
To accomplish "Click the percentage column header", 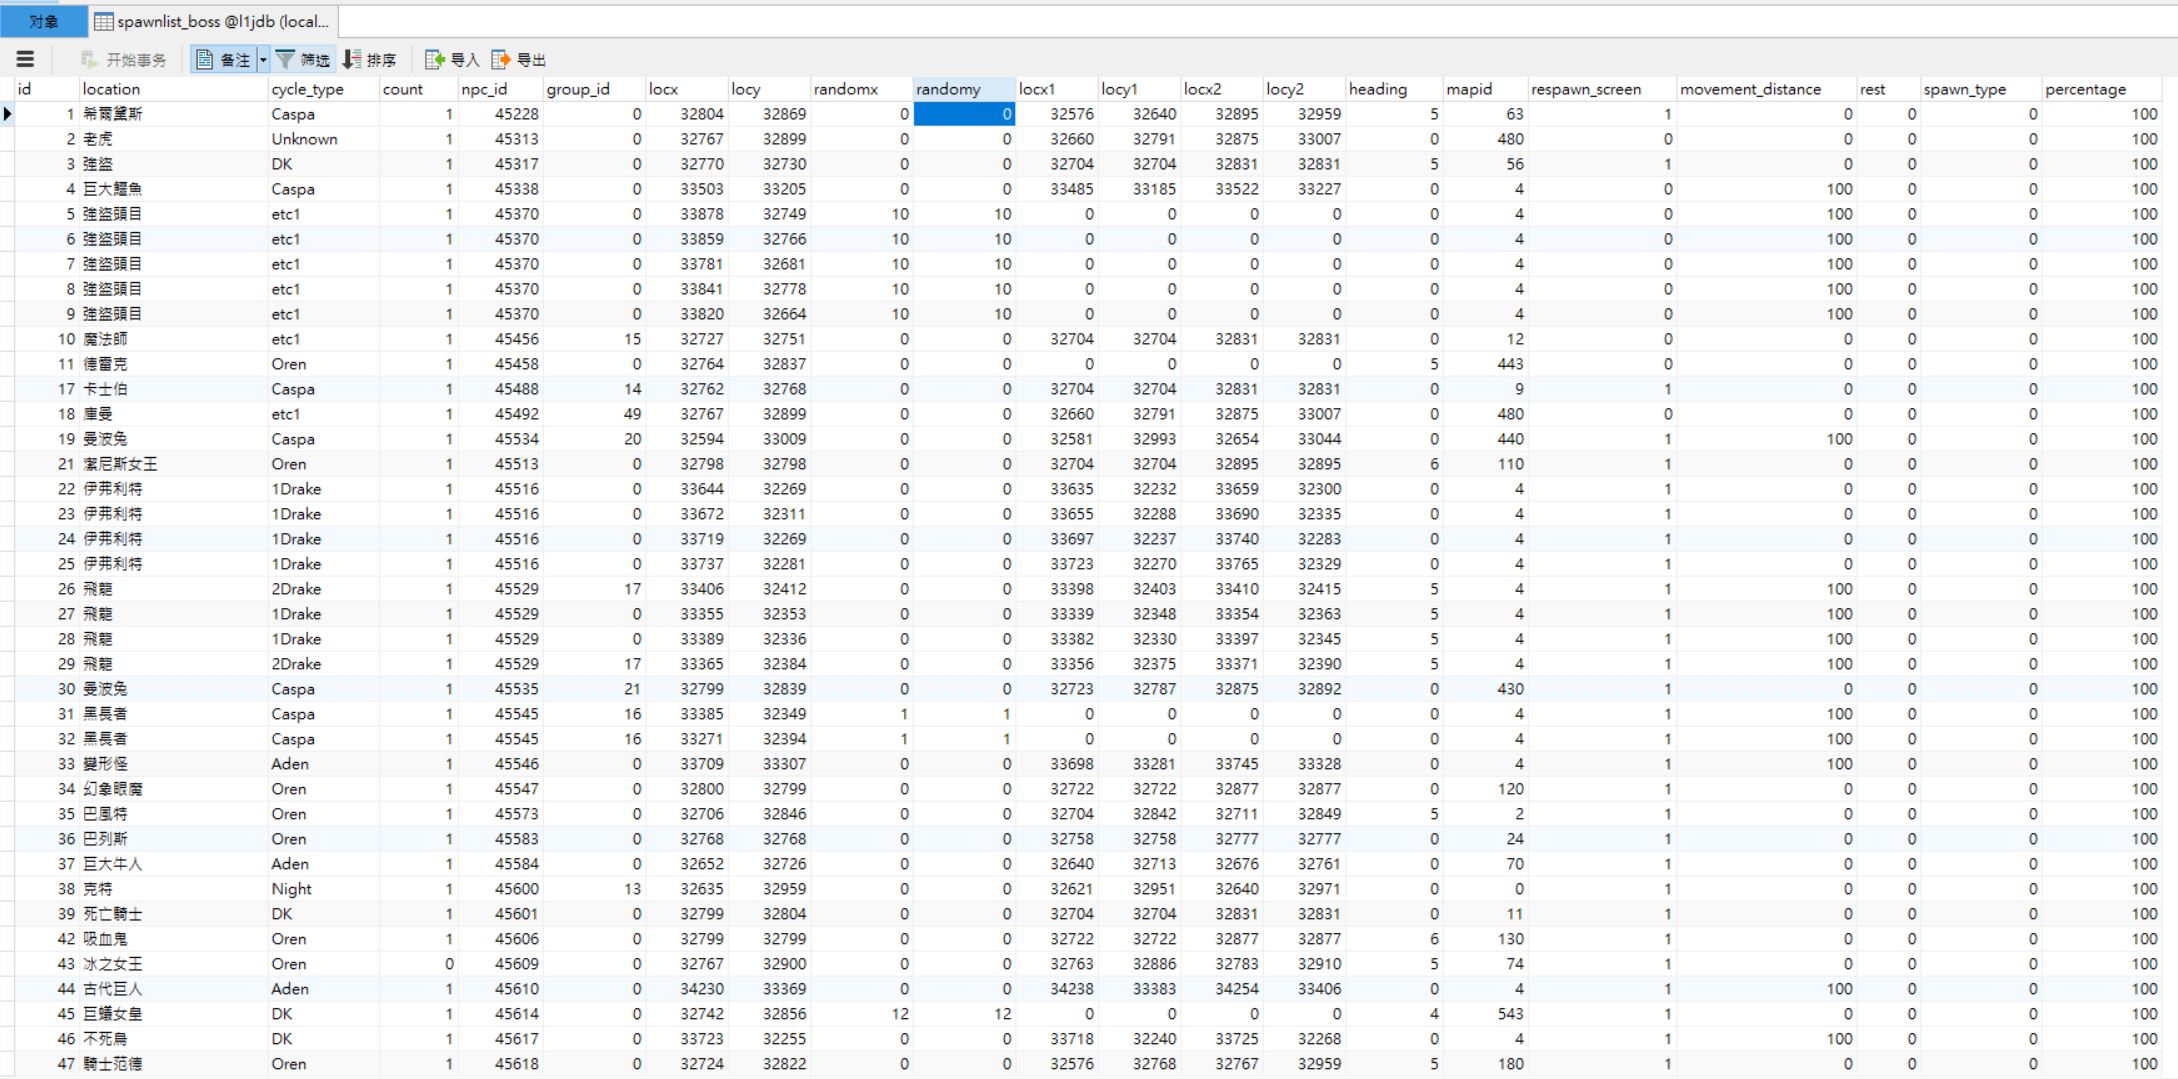I will pyautogui.click(x=2101, y=89).
